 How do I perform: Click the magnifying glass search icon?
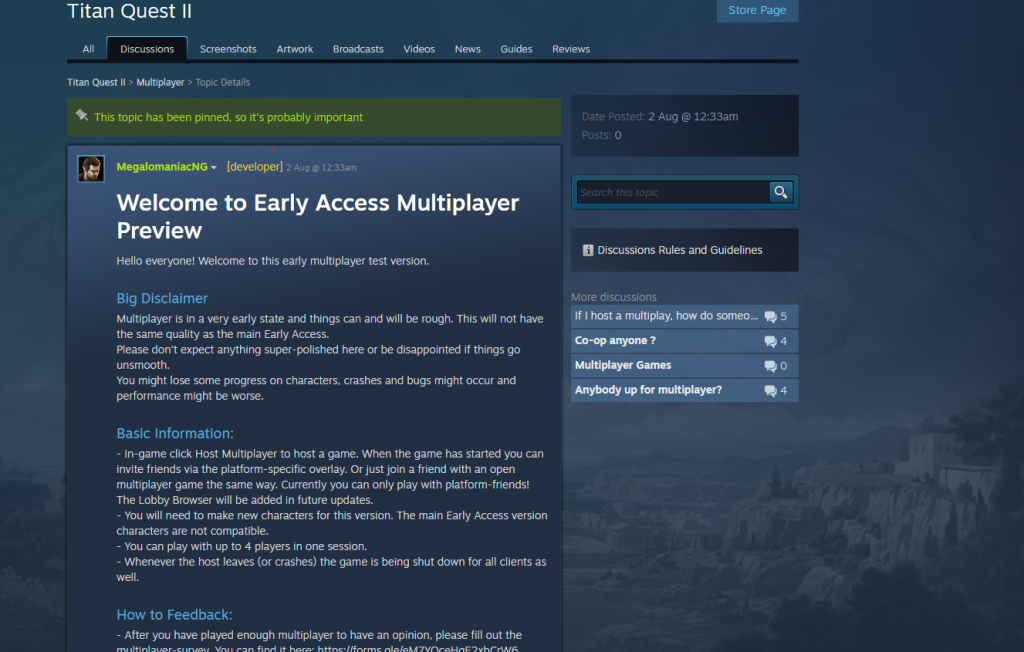coord(780,192)
